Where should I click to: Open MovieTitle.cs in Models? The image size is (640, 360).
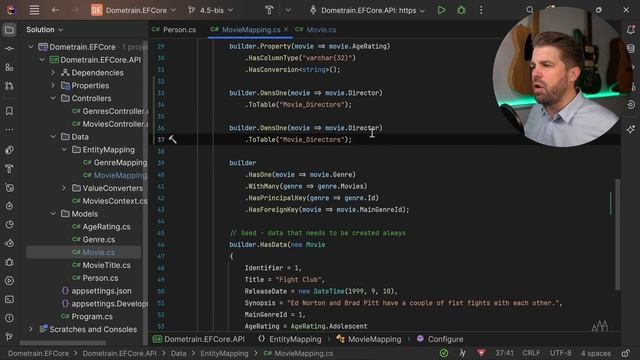click(102, 265)
